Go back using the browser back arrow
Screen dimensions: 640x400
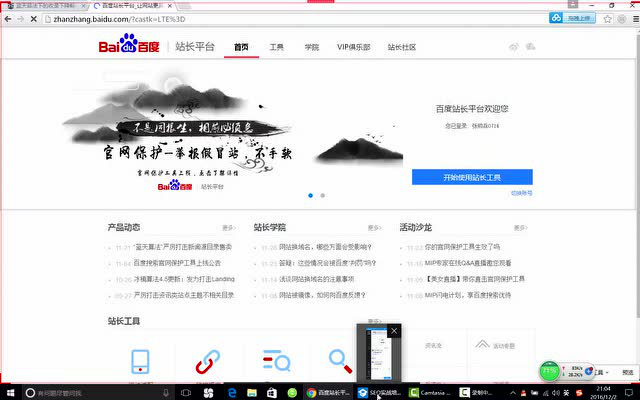click(8, 19)
